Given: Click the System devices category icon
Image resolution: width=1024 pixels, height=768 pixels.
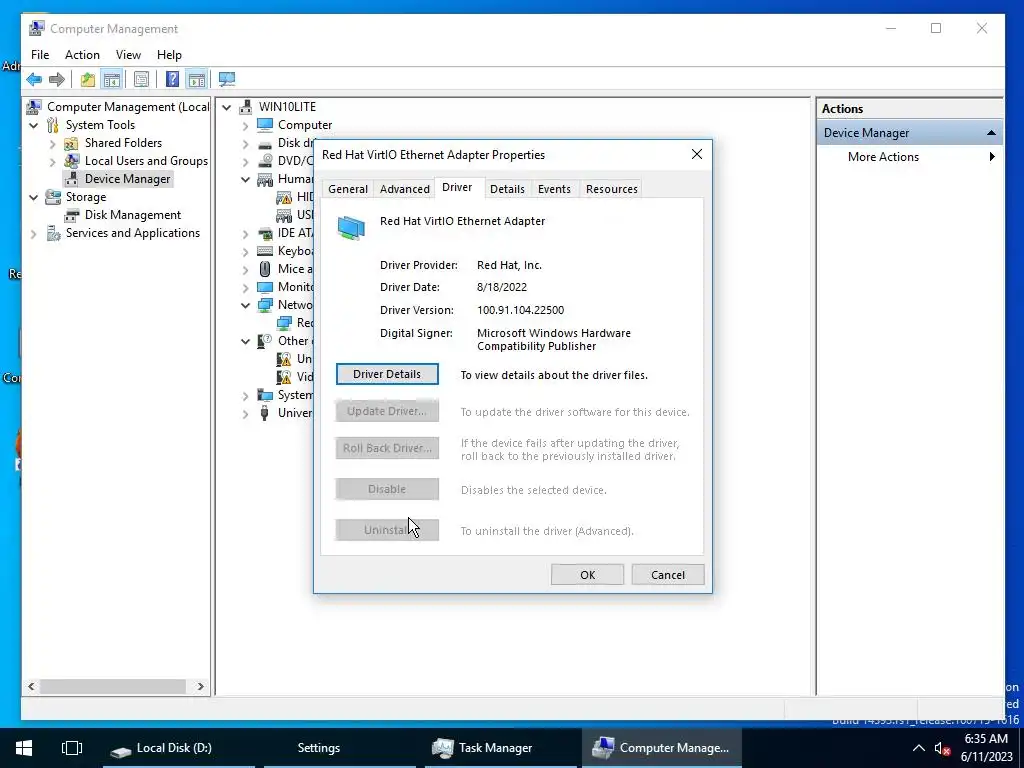Looking at the screenshot, I should coord(264,395).
